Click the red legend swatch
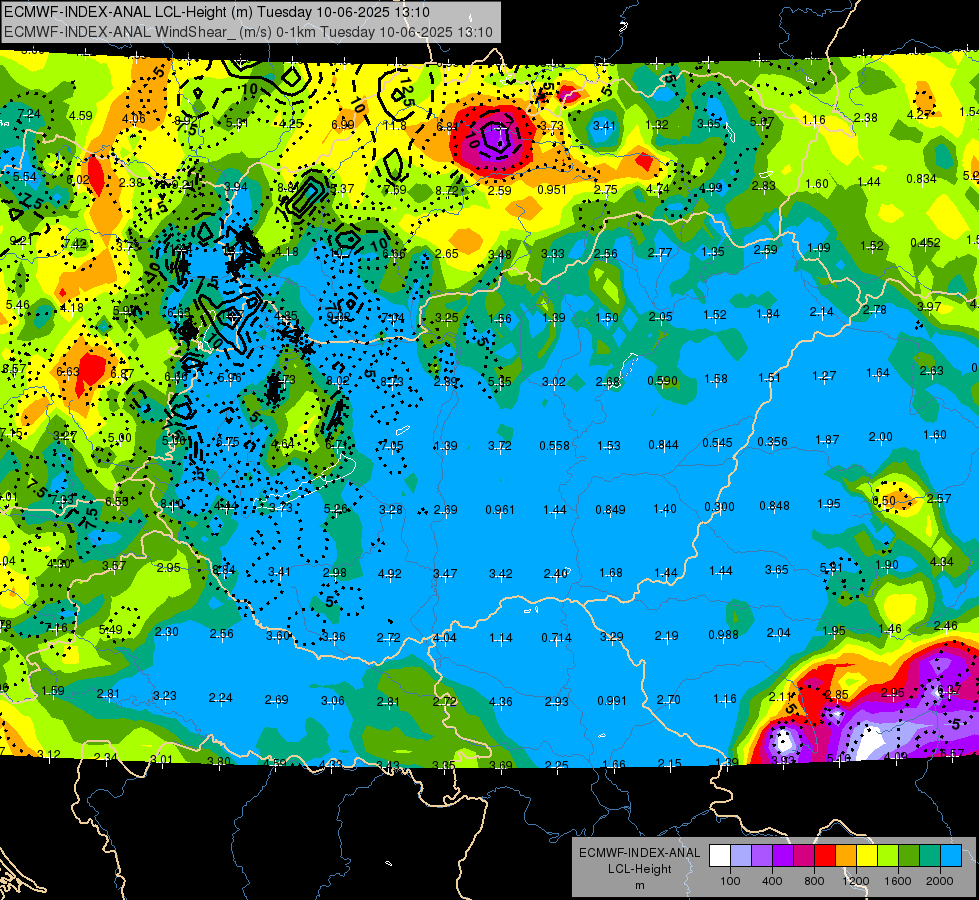The height and width of the screenshot is (900, 979). pos(825,855)
